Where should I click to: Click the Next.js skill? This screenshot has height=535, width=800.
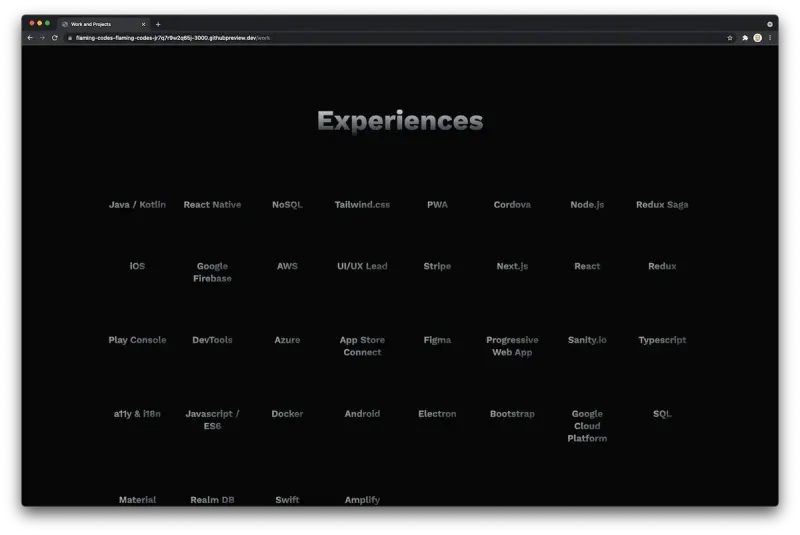pyautogui.click(x=512, y=266)
